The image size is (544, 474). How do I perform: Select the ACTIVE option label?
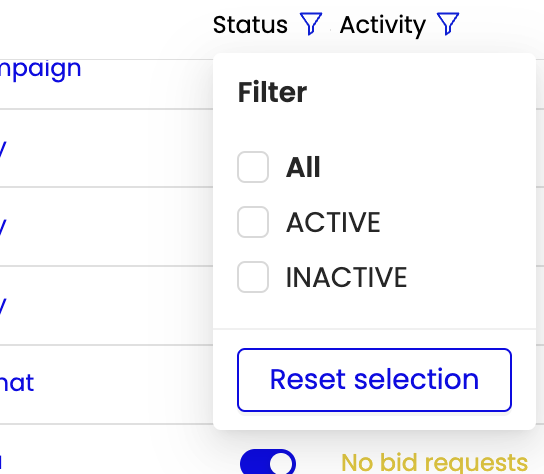[x=333, y=222]
